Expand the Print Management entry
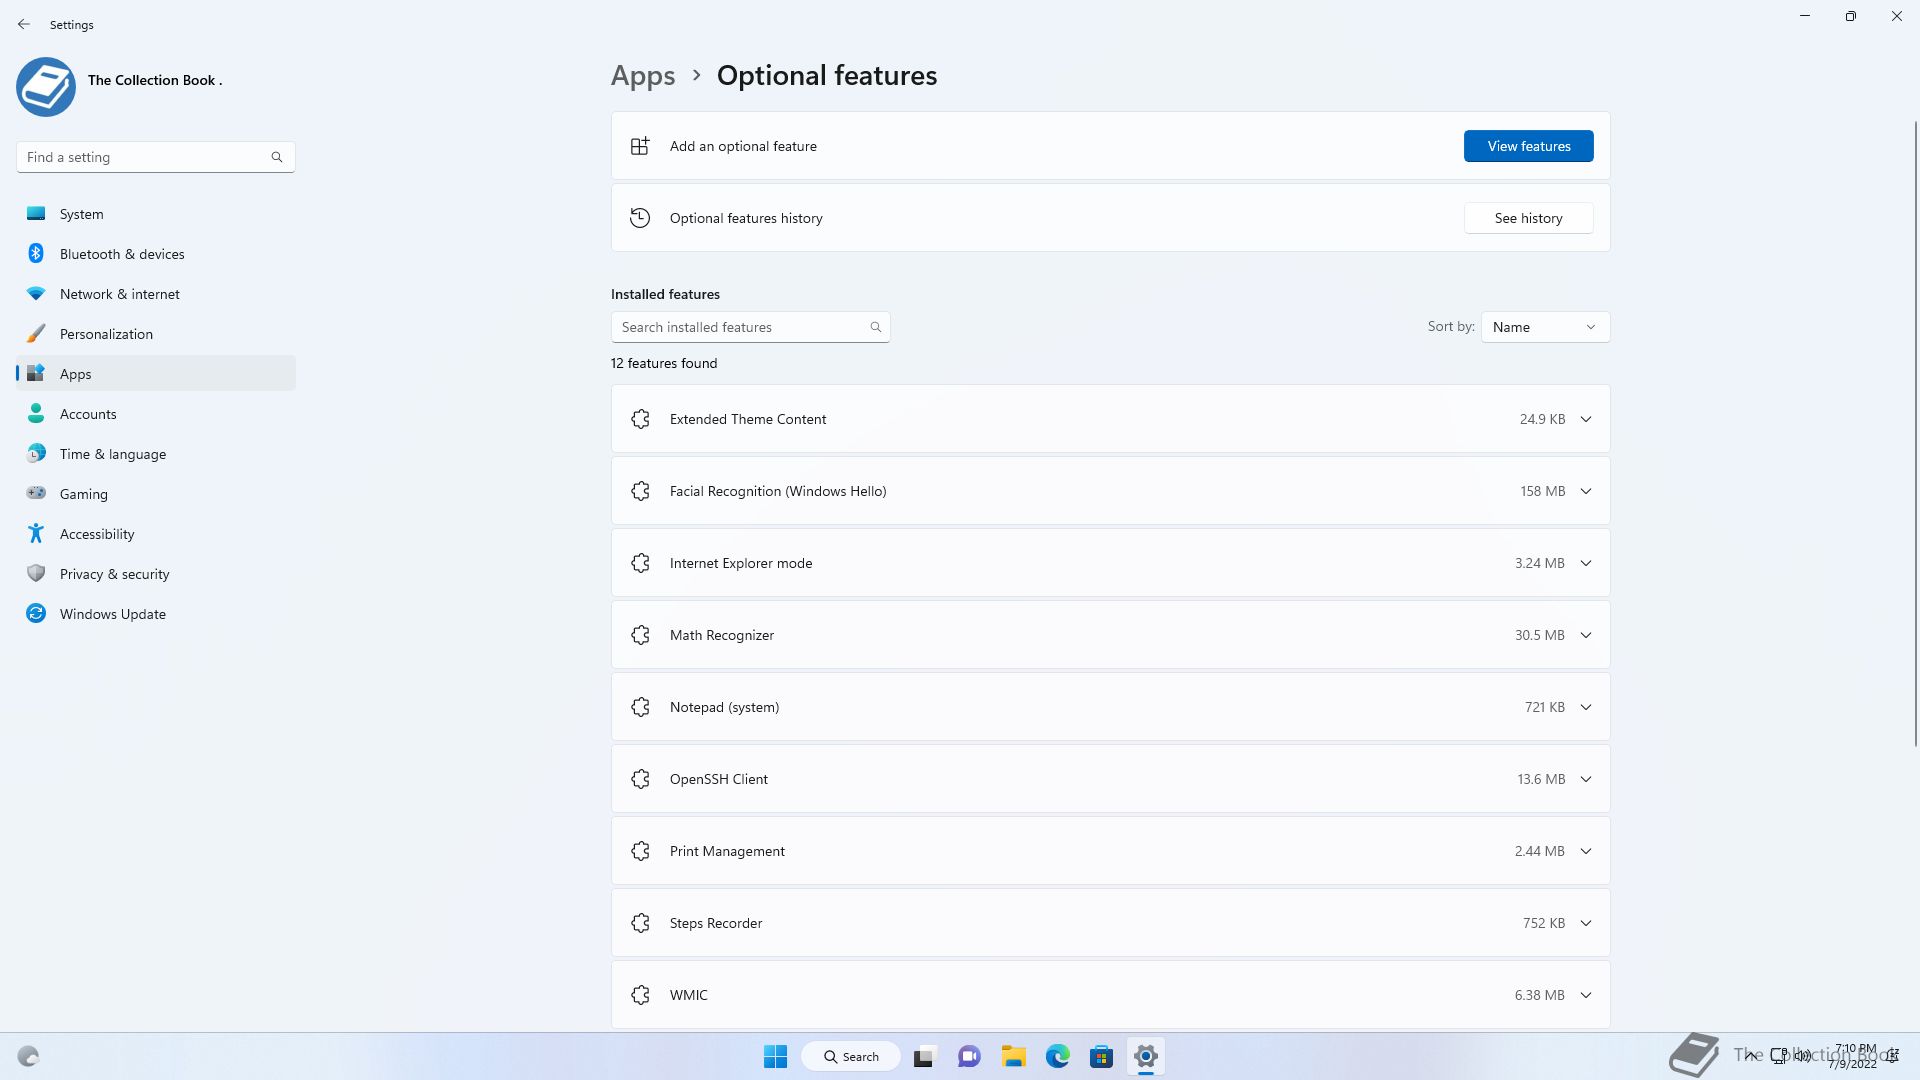 1586,851
